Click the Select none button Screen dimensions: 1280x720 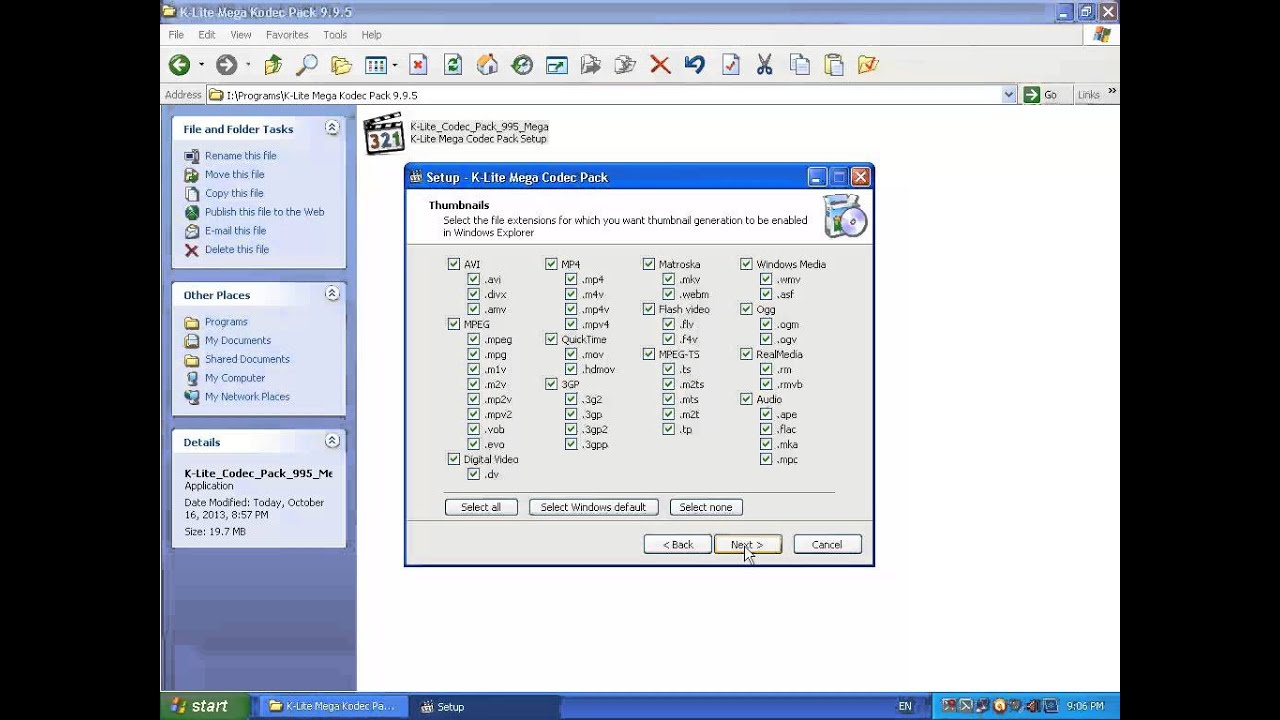pos(706,507)
